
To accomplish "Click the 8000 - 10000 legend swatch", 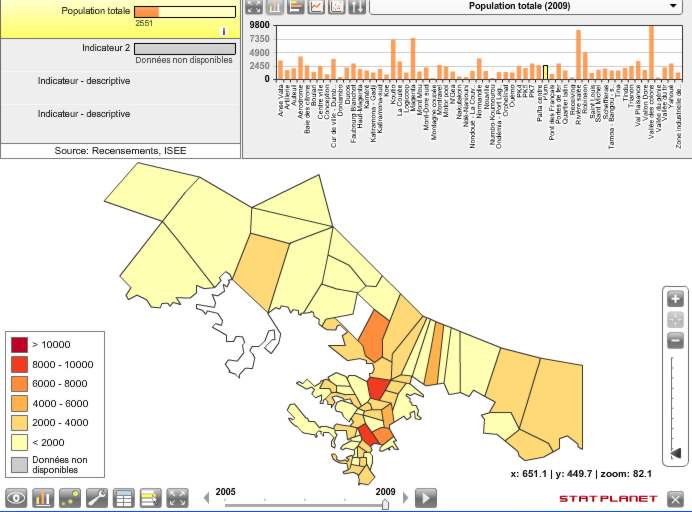I will click(x=19, y=364).
